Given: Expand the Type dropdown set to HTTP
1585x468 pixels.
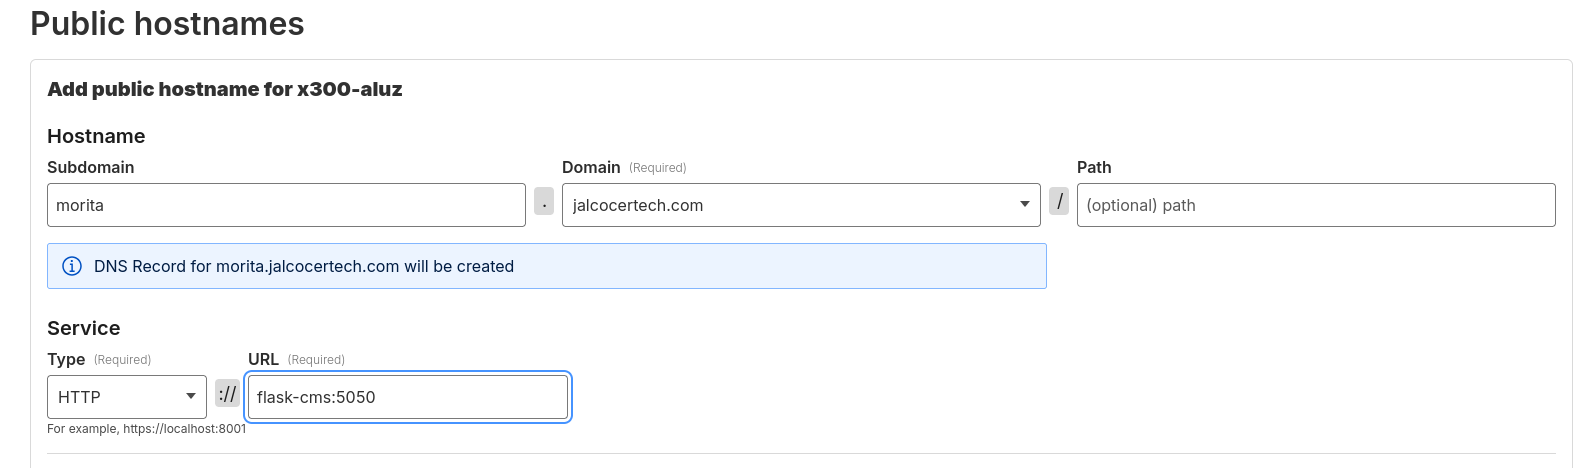Looking at the screenshot, I should tap(127, 397).
